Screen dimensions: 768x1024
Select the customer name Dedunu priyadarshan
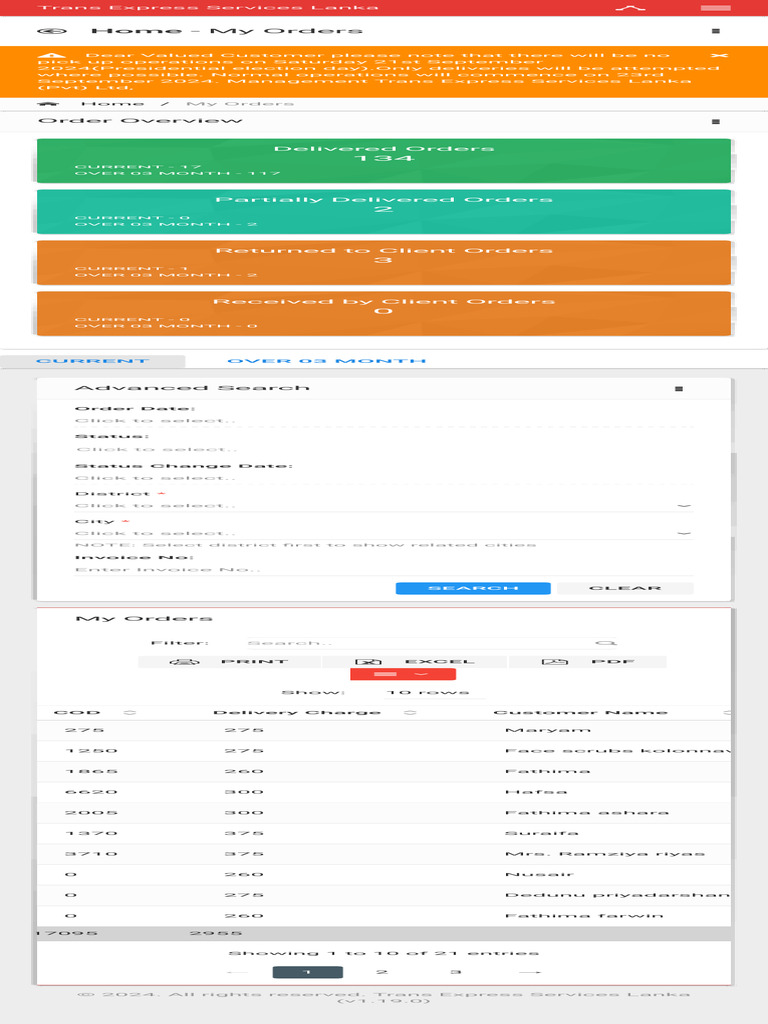click(x=617, y=895)
